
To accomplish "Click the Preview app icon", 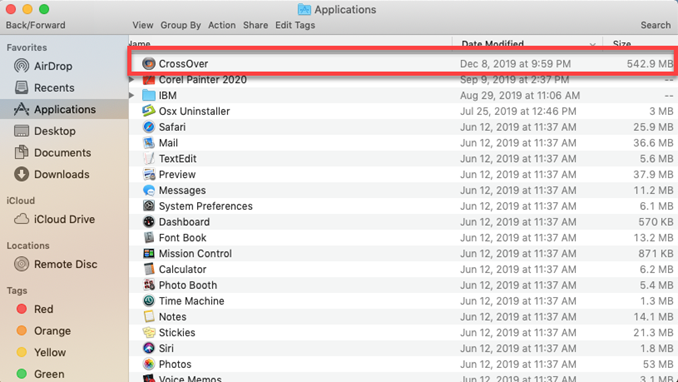I will pos(149,174).
